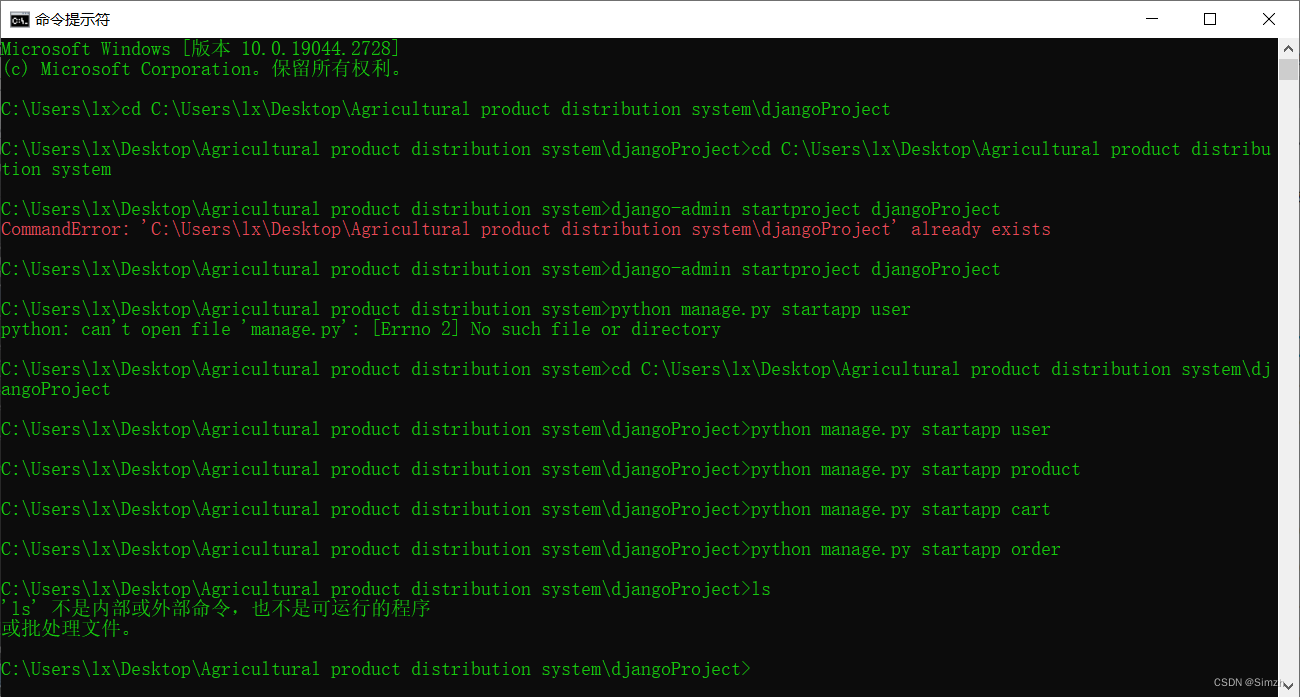1300x697 pixels.
Task: Click the 'ls' command after the prompt
Action: pos(761,589)
